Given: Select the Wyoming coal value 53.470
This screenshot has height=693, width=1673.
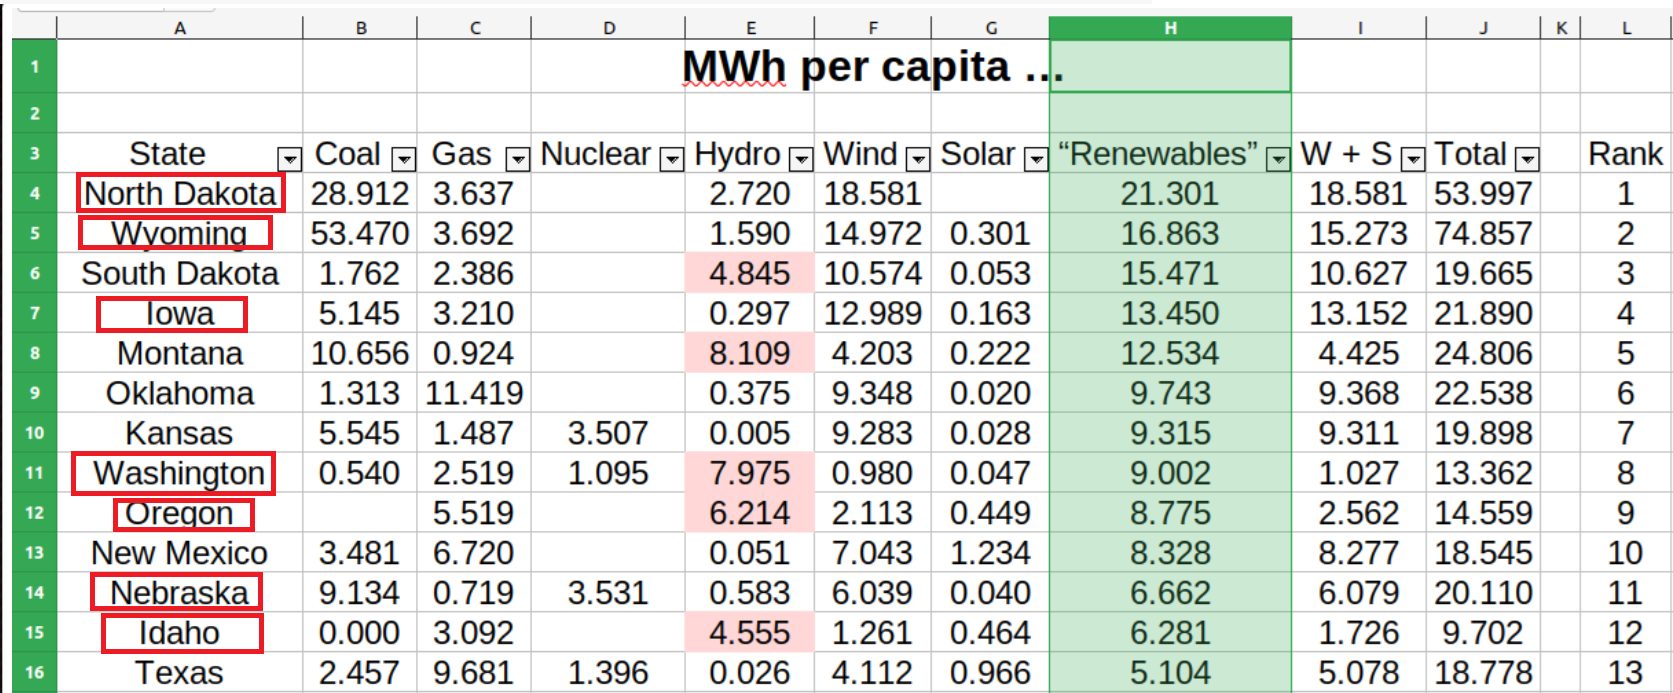Looking at the screenshot, I should (360, 233).
